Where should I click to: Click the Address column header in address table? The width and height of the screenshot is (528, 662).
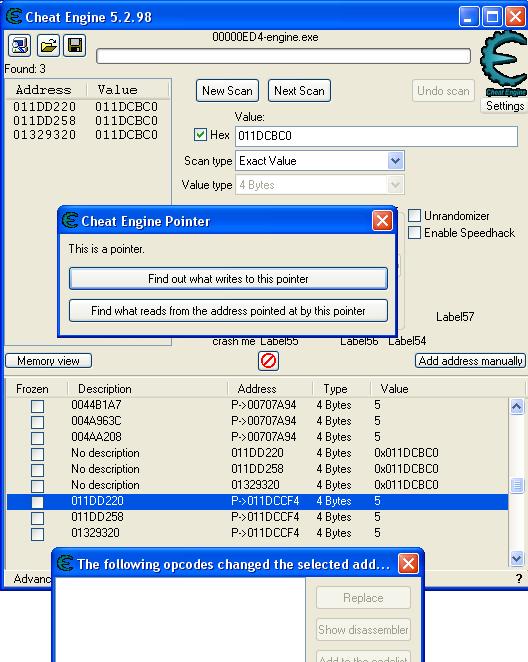[270, 389]
